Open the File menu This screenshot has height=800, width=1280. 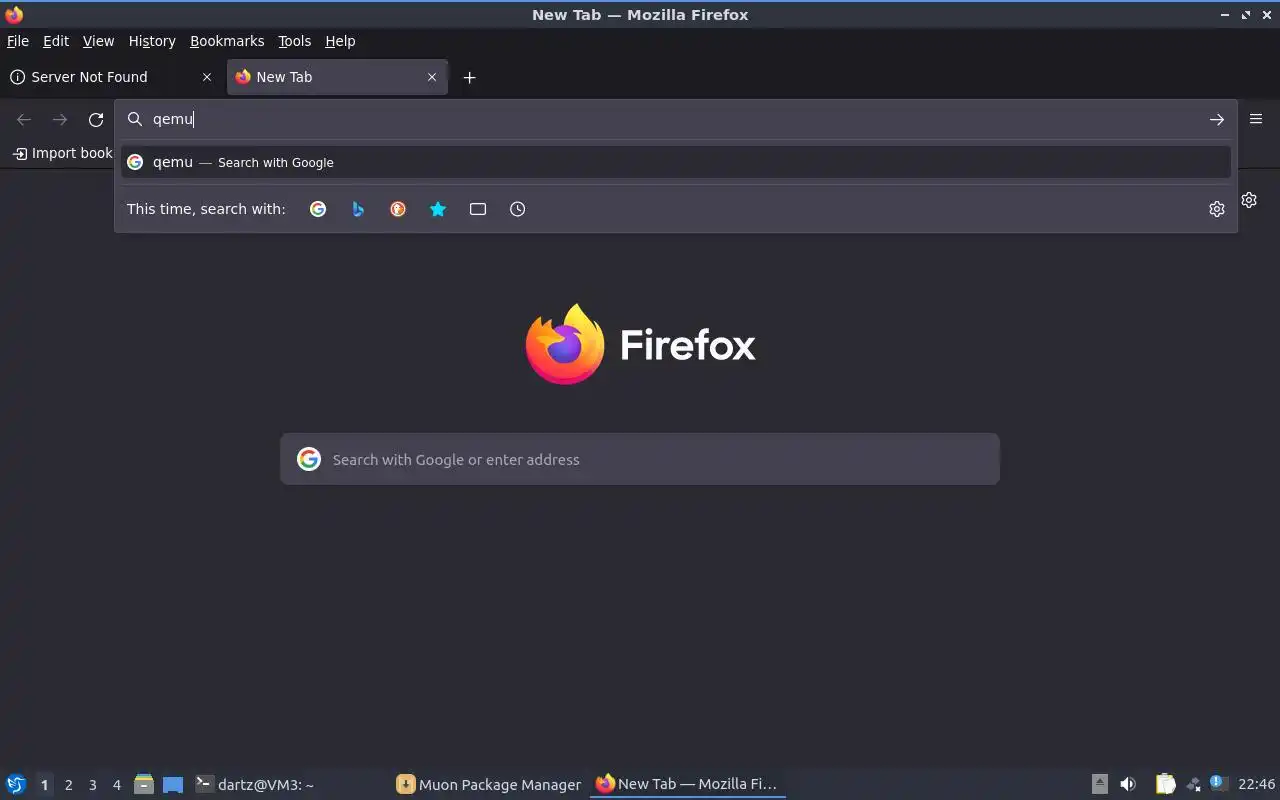point(18,41)
